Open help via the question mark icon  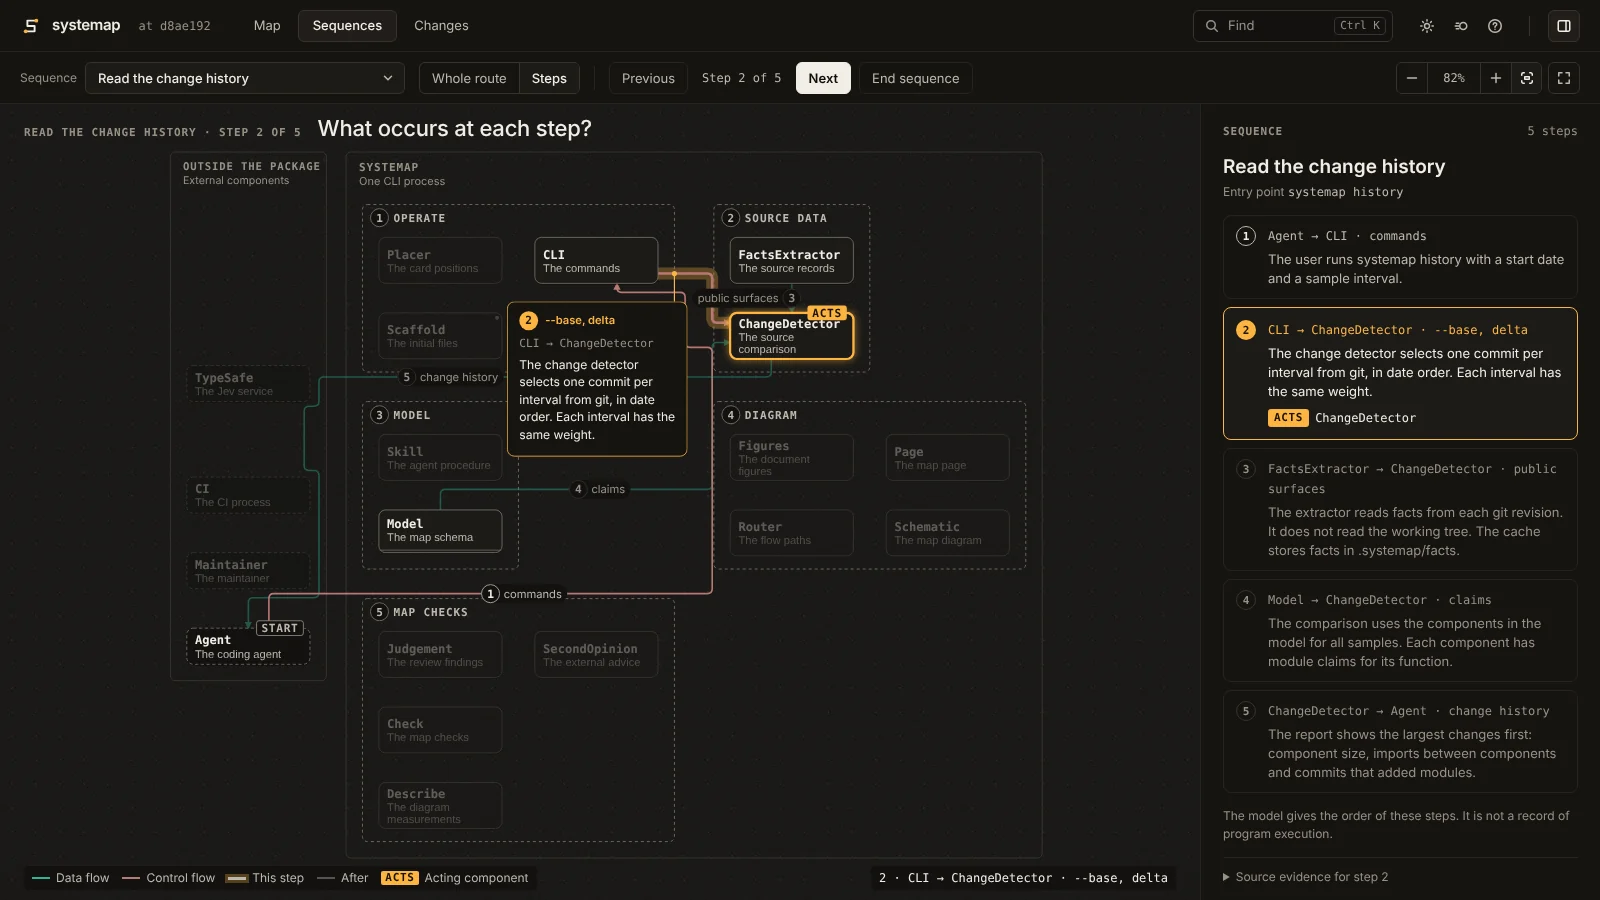pos(1495,26)
